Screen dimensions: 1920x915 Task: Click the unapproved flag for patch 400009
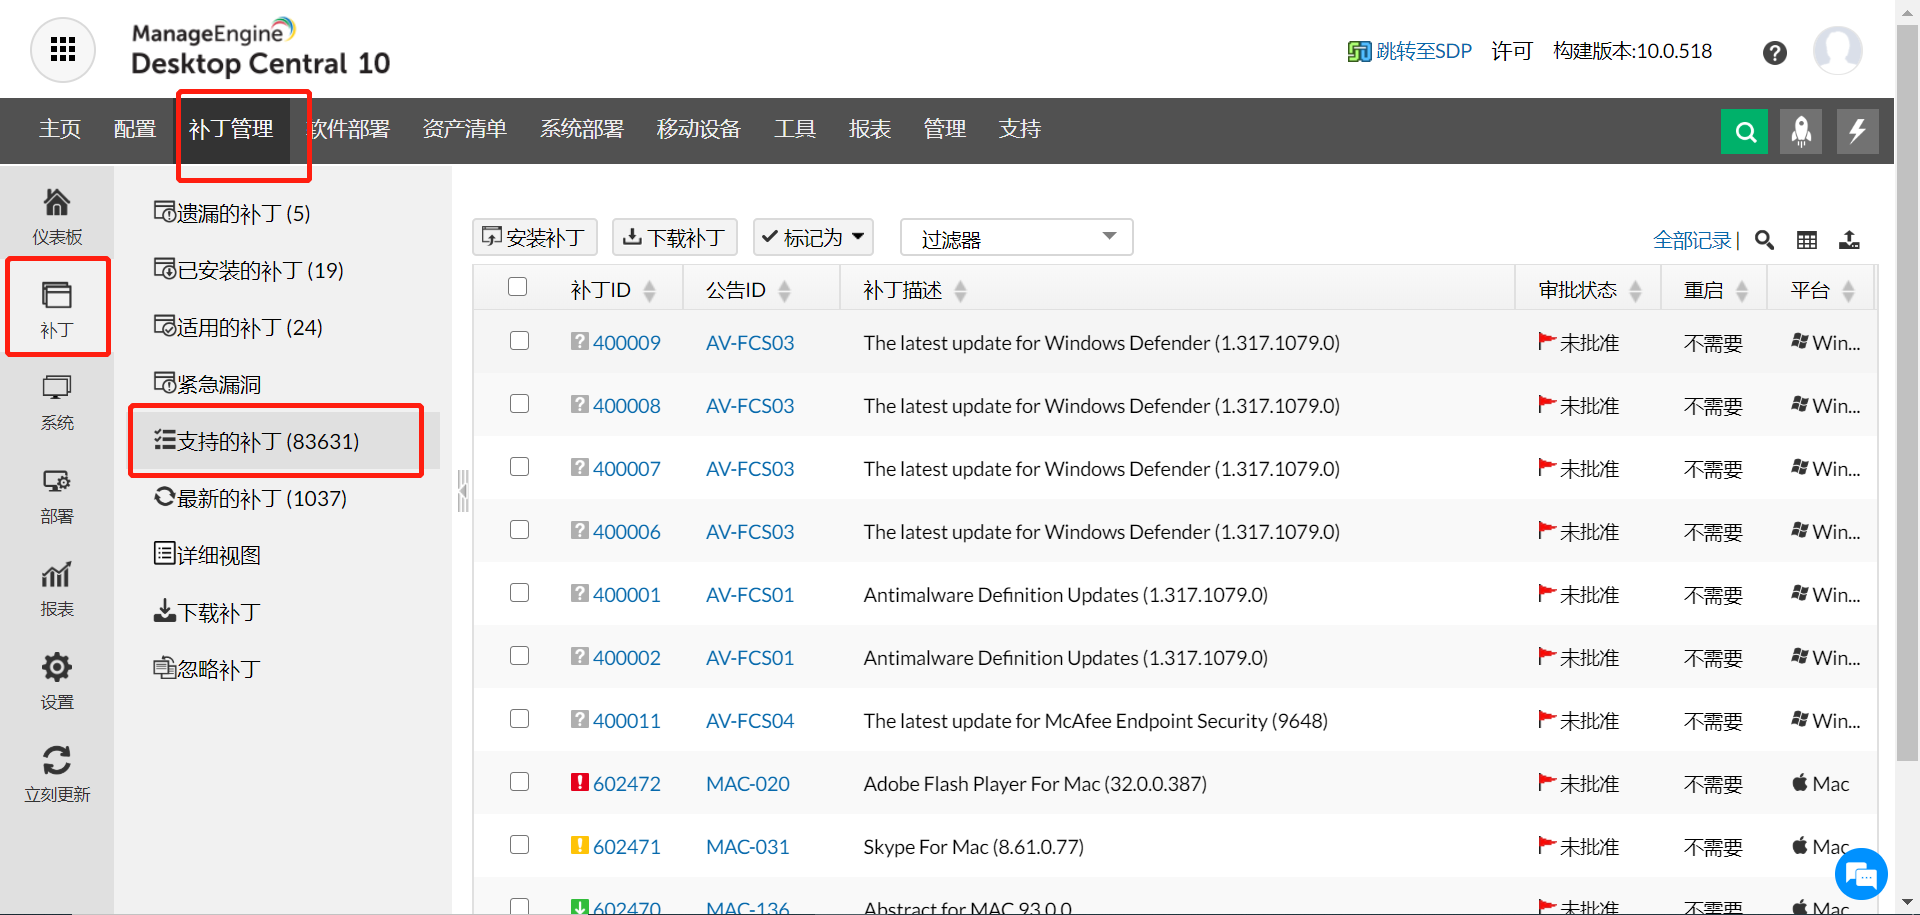1547,341
